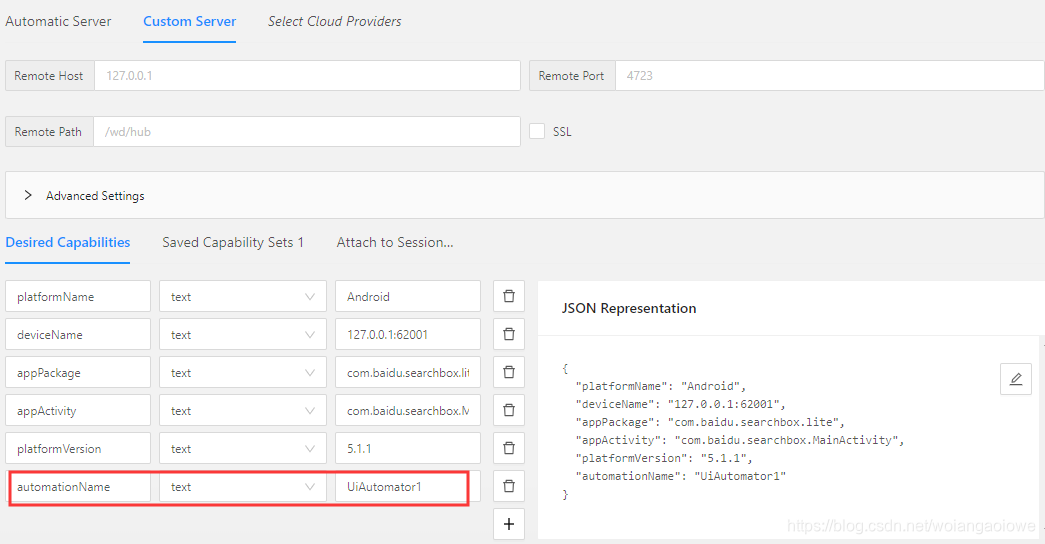Click the Remote Host input field
1045x544 pixels.
pyautogui.click(x=307, y=76)
